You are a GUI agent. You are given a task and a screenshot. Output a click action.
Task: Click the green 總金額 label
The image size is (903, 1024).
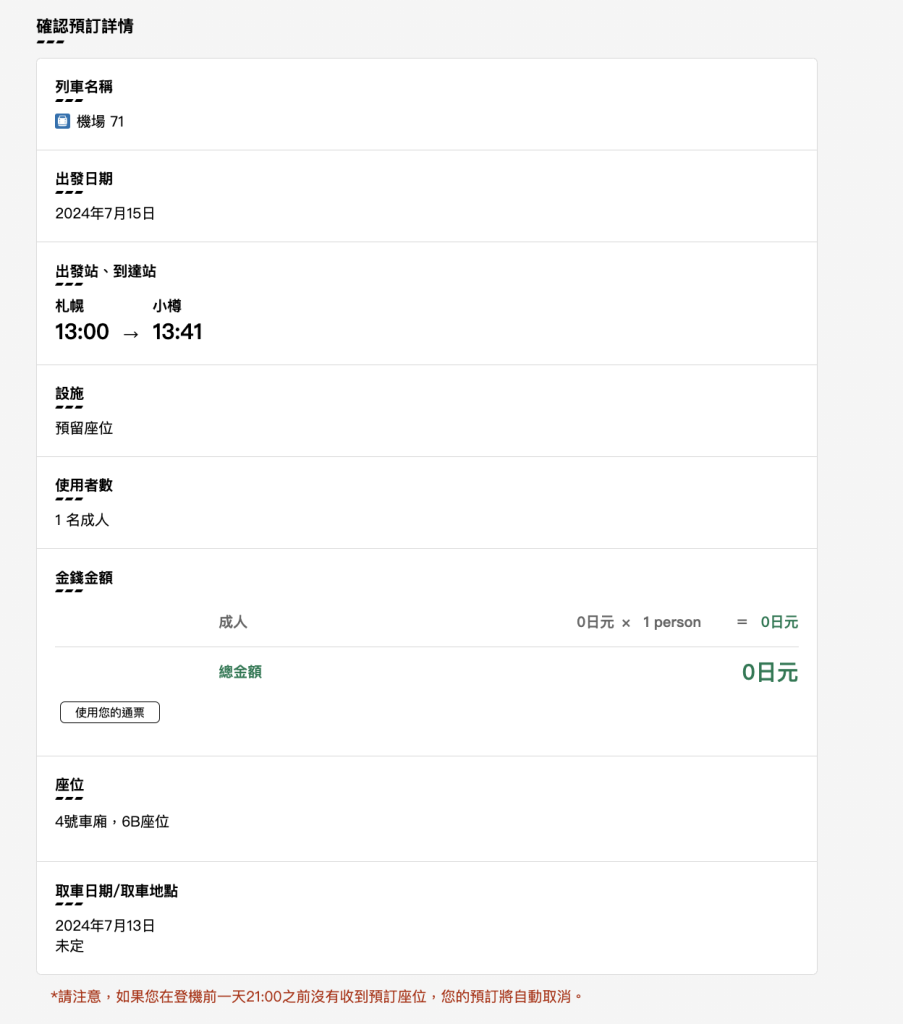coord(240,673)
